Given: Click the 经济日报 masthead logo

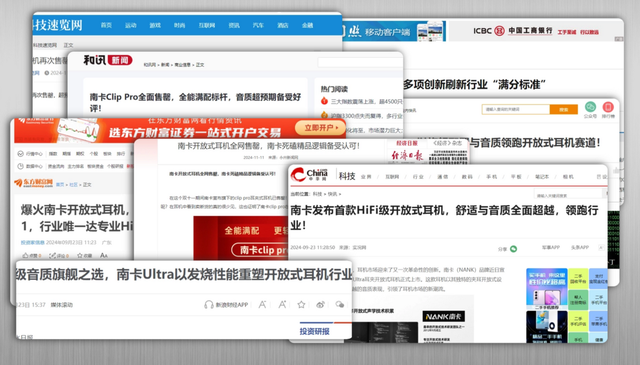Looking at the screenshot, I should point(407,156).
